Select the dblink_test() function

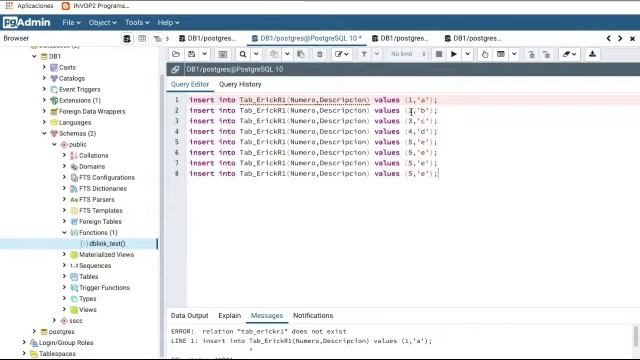107,244
